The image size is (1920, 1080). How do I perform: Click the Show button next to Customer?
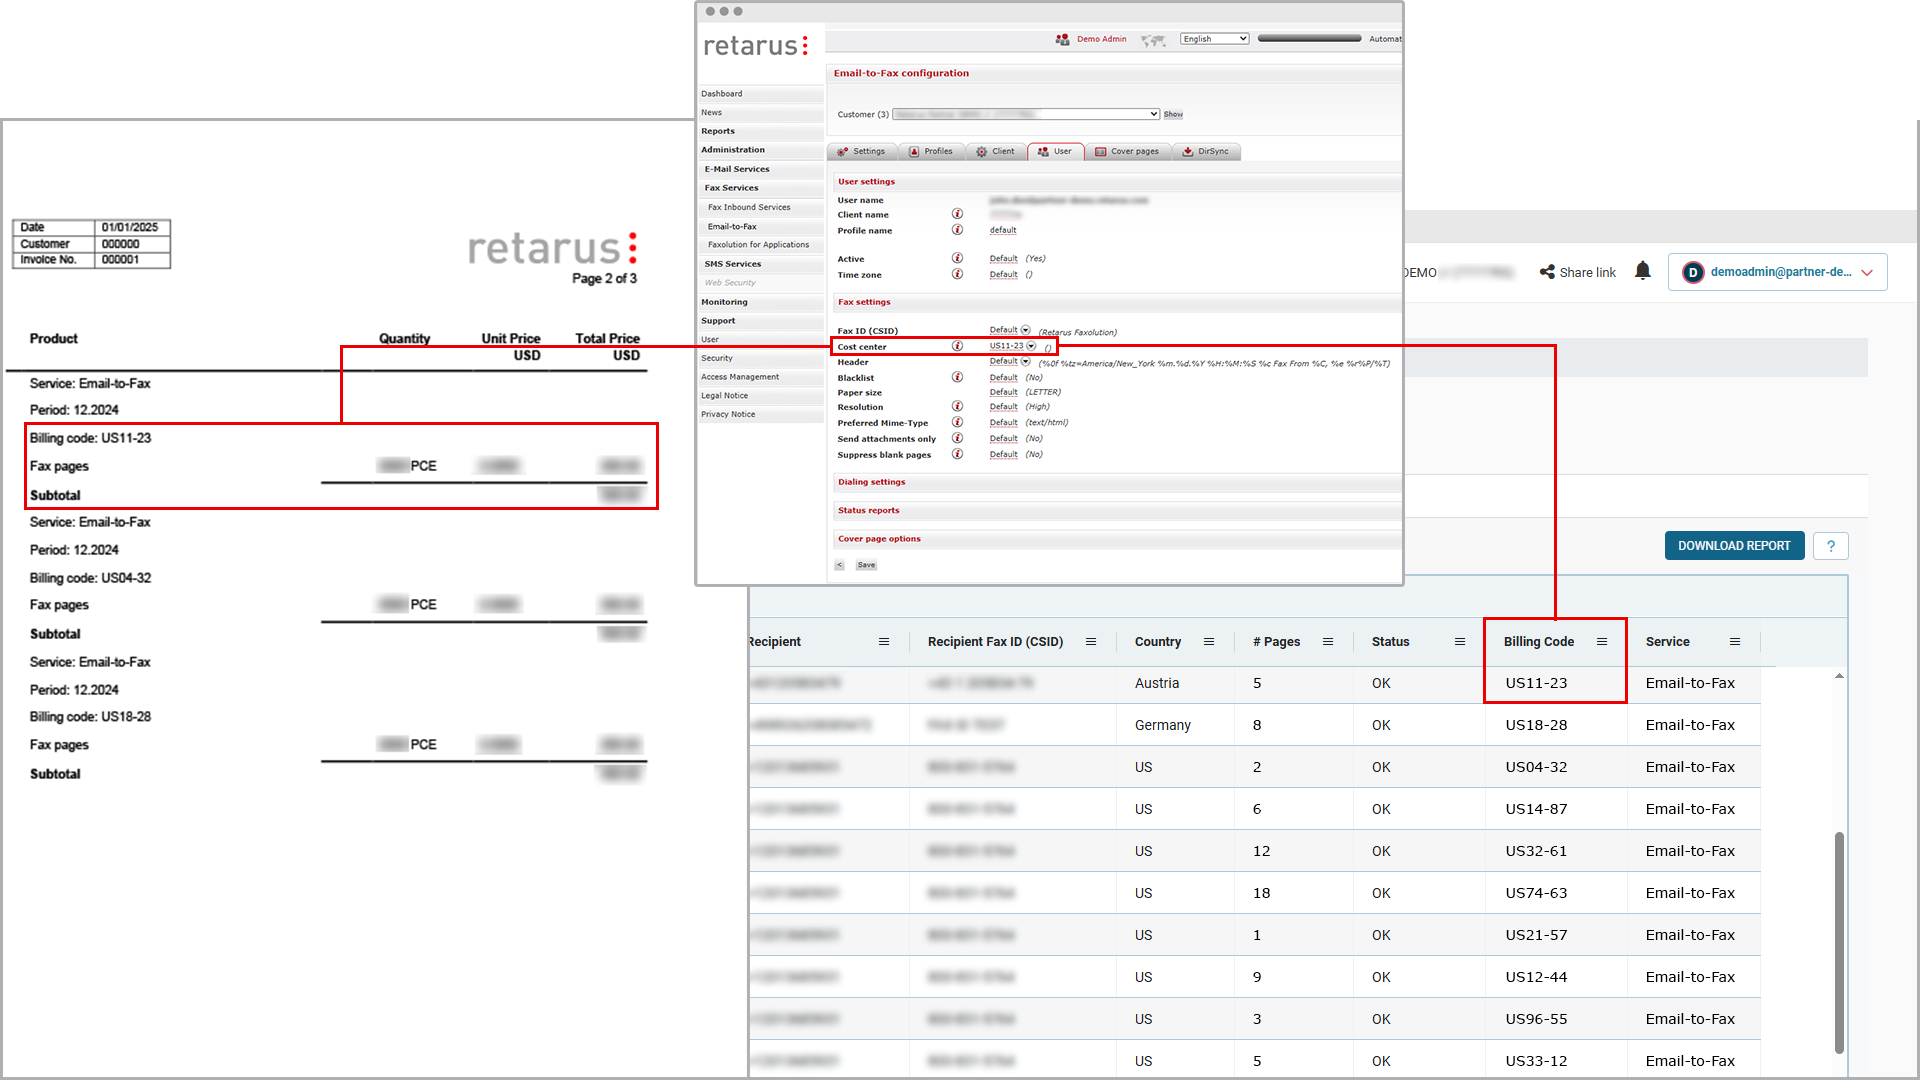(x=1173, y=114)
